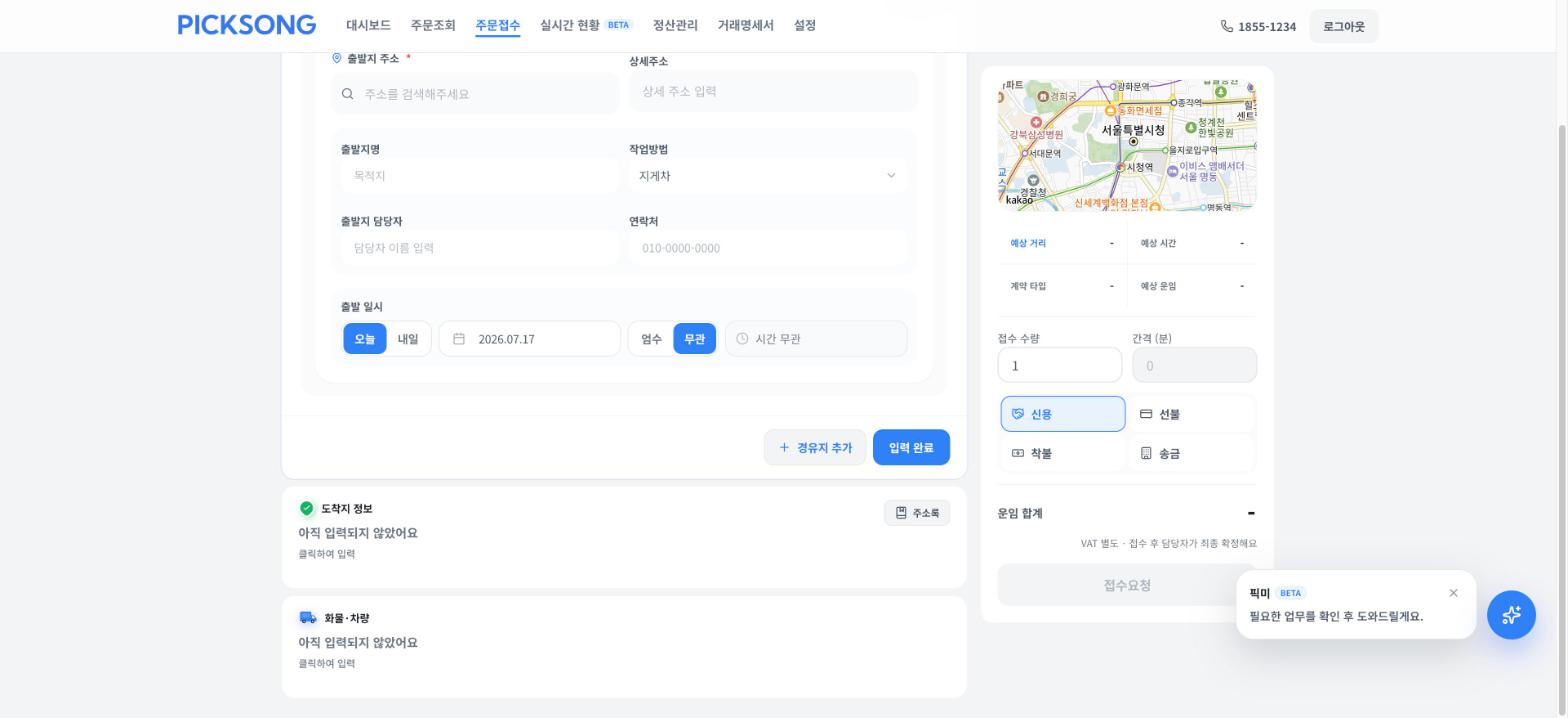Click the handshake icon in 신용
This screenshot has width=1568, height=718.
tap(1018, 414)
